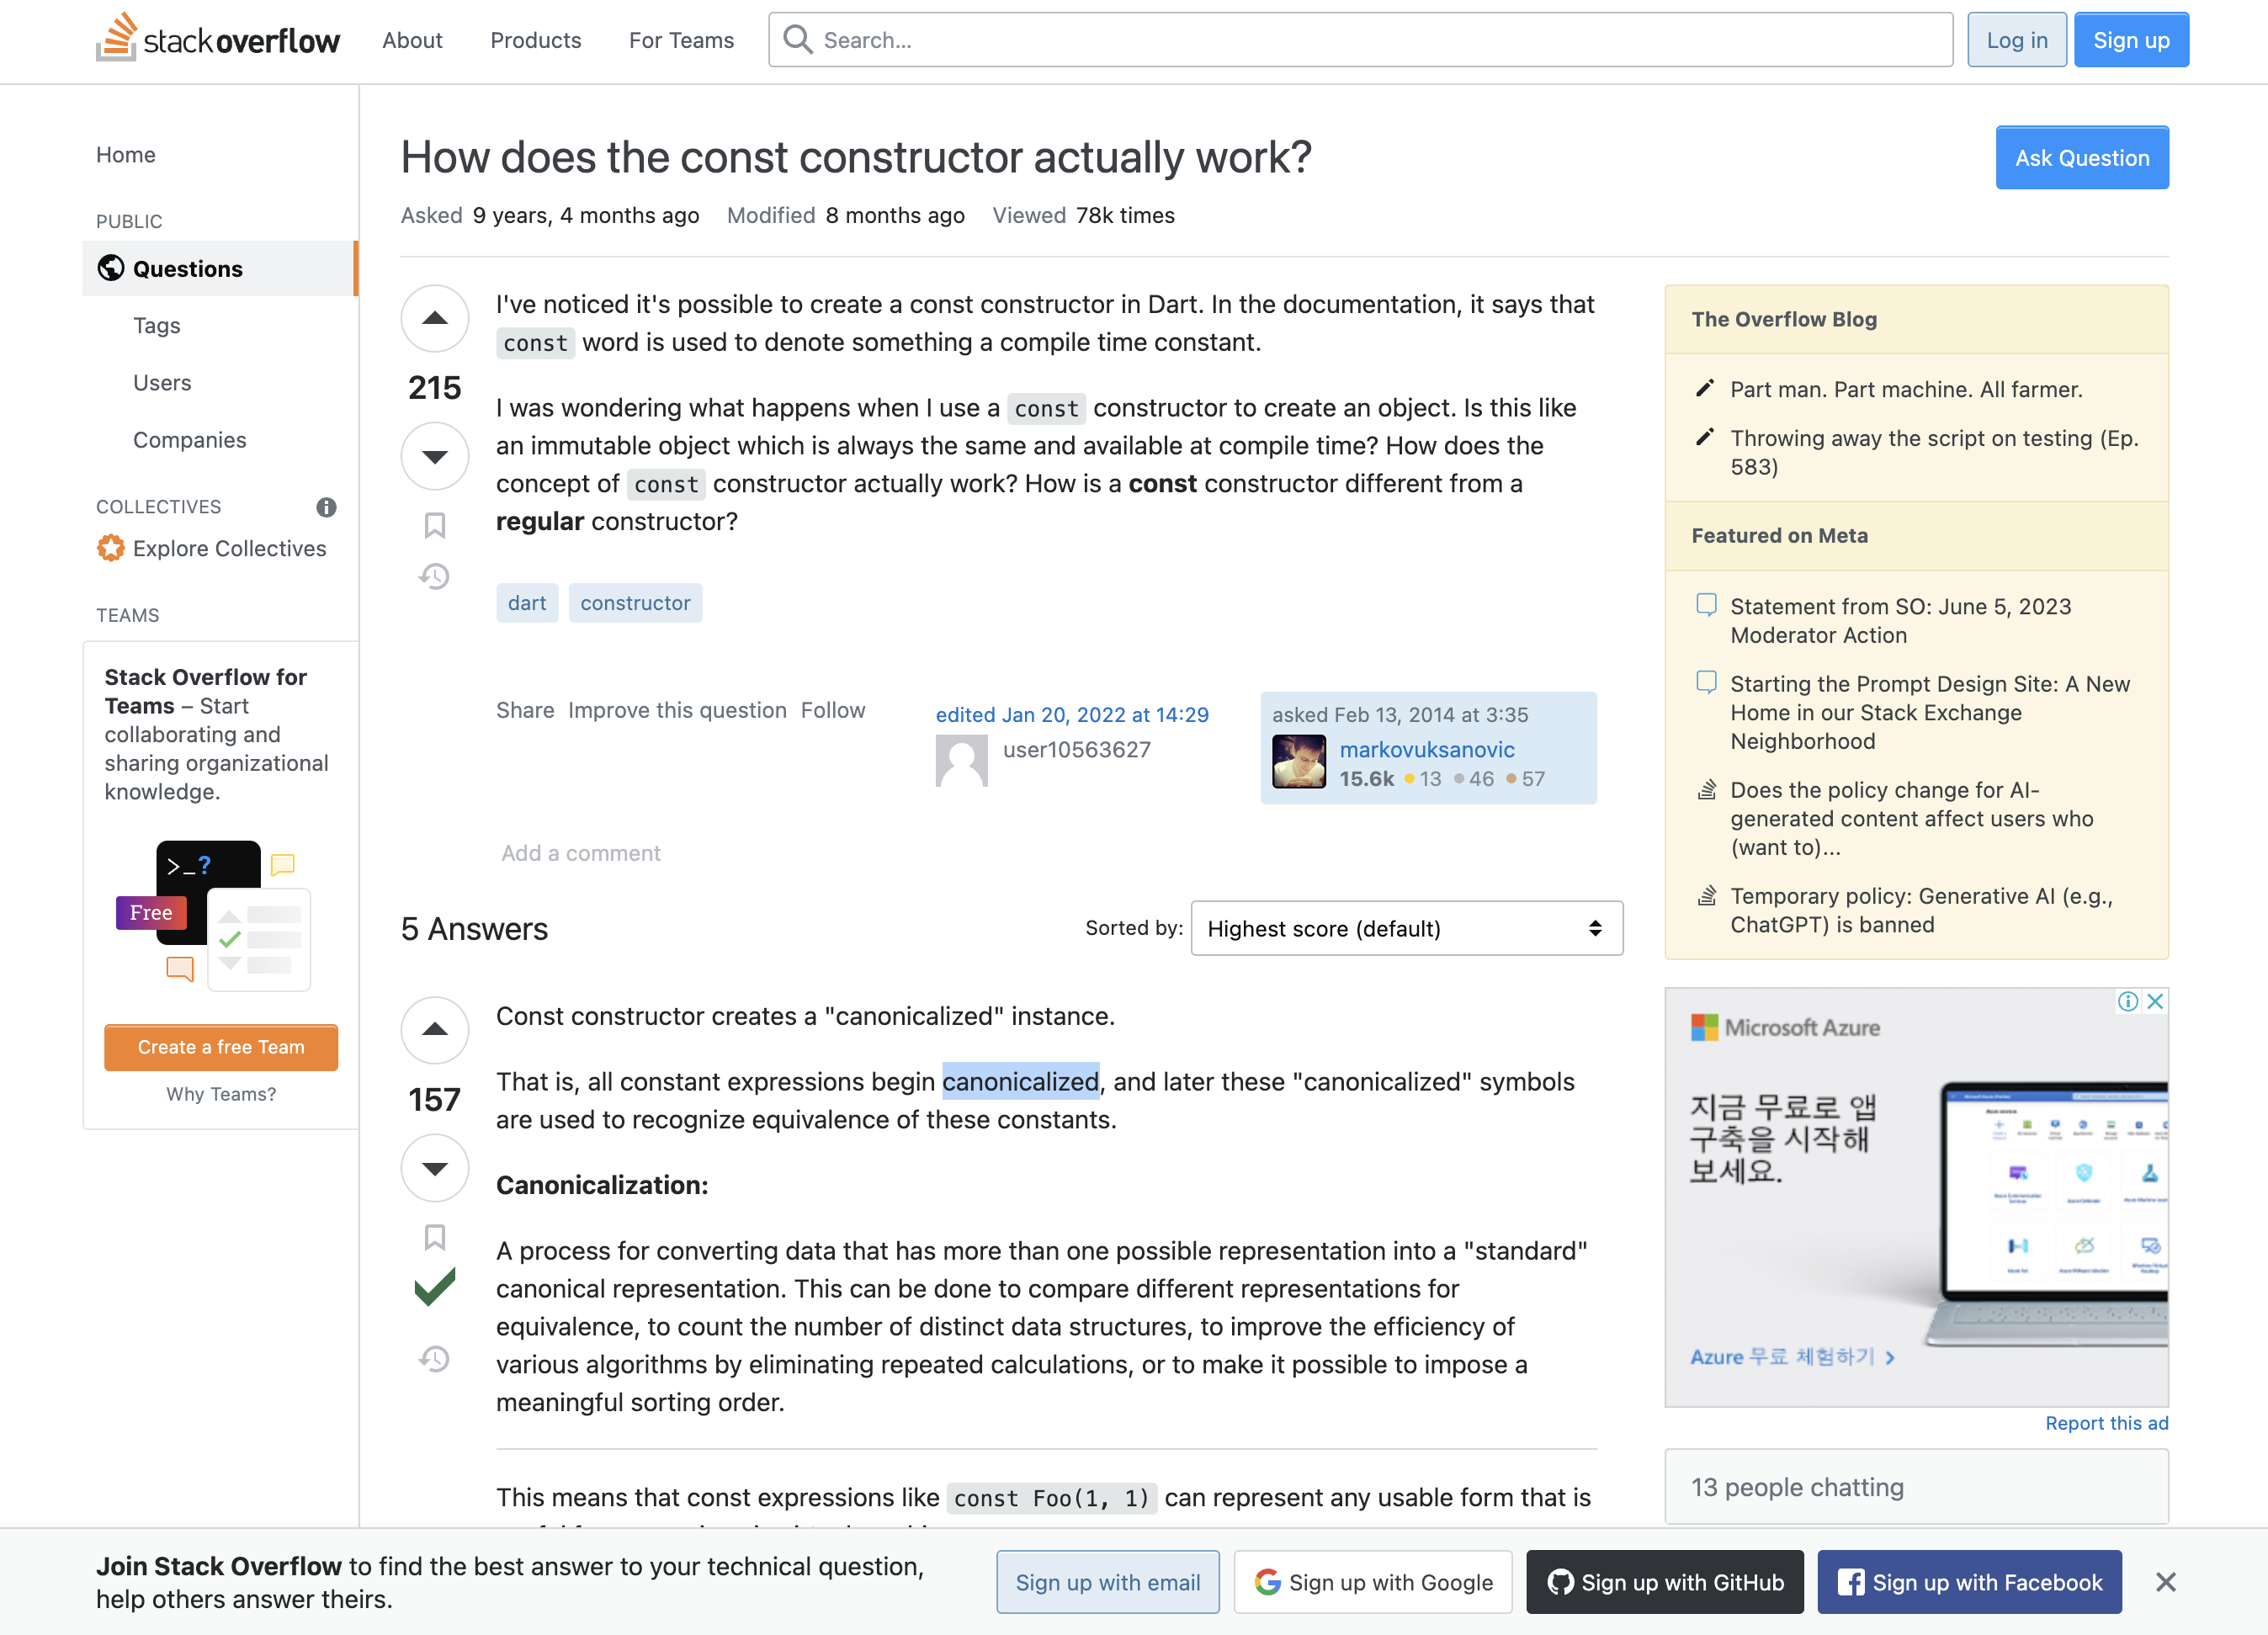Open the policy change for AI-generated content post
The height and width of the screenshot is (1635, 2268).
point(1912,818)
